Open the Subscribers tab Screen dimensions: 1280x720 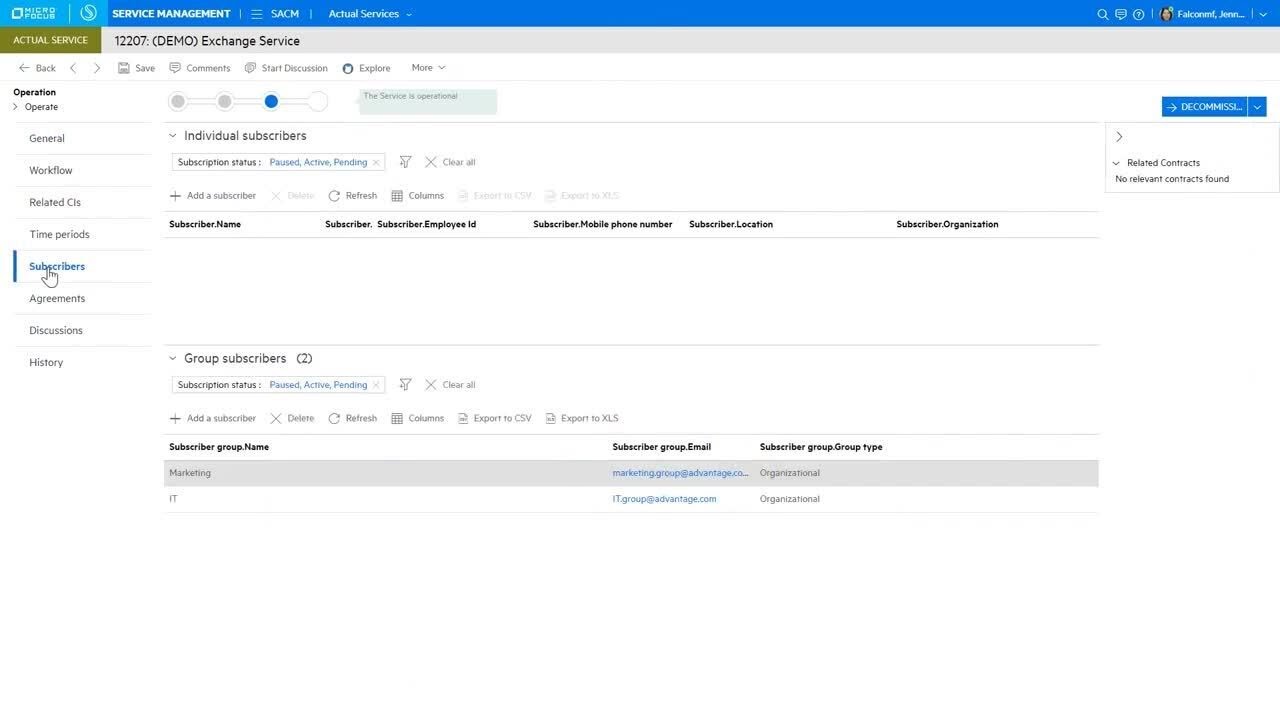tap(57, 266)
